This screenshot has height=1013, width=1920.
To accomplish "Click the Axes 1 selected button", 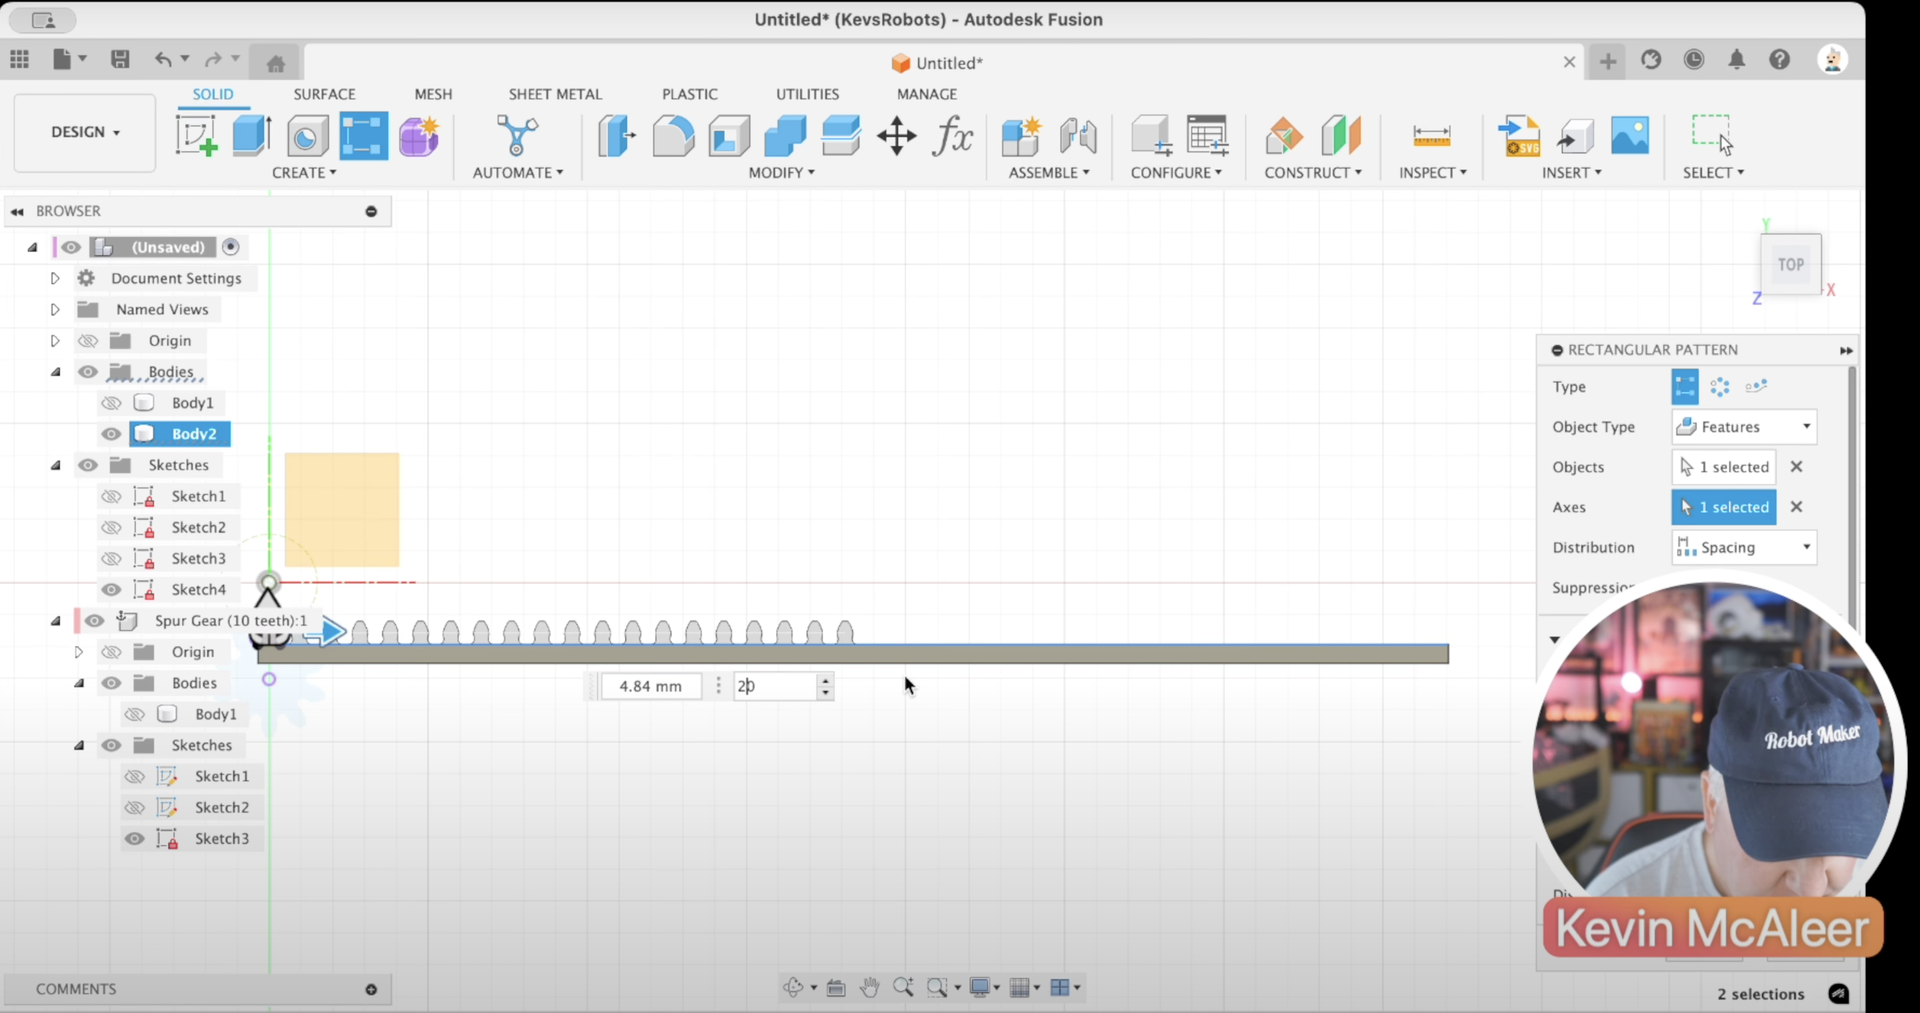I will pyautogui.click(x=1724, y=507).
